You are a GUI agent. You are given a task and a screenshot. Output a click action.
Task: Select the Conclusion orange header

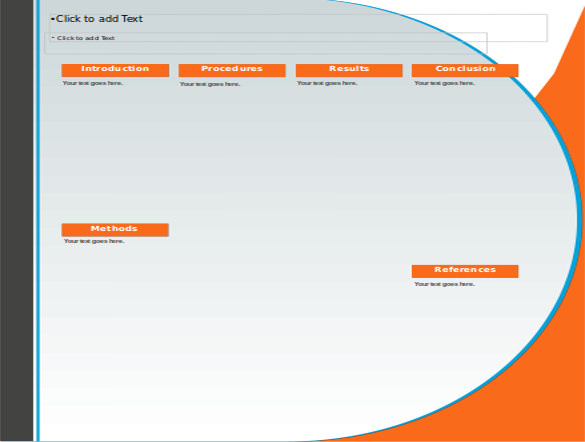(x=465, y=70)
